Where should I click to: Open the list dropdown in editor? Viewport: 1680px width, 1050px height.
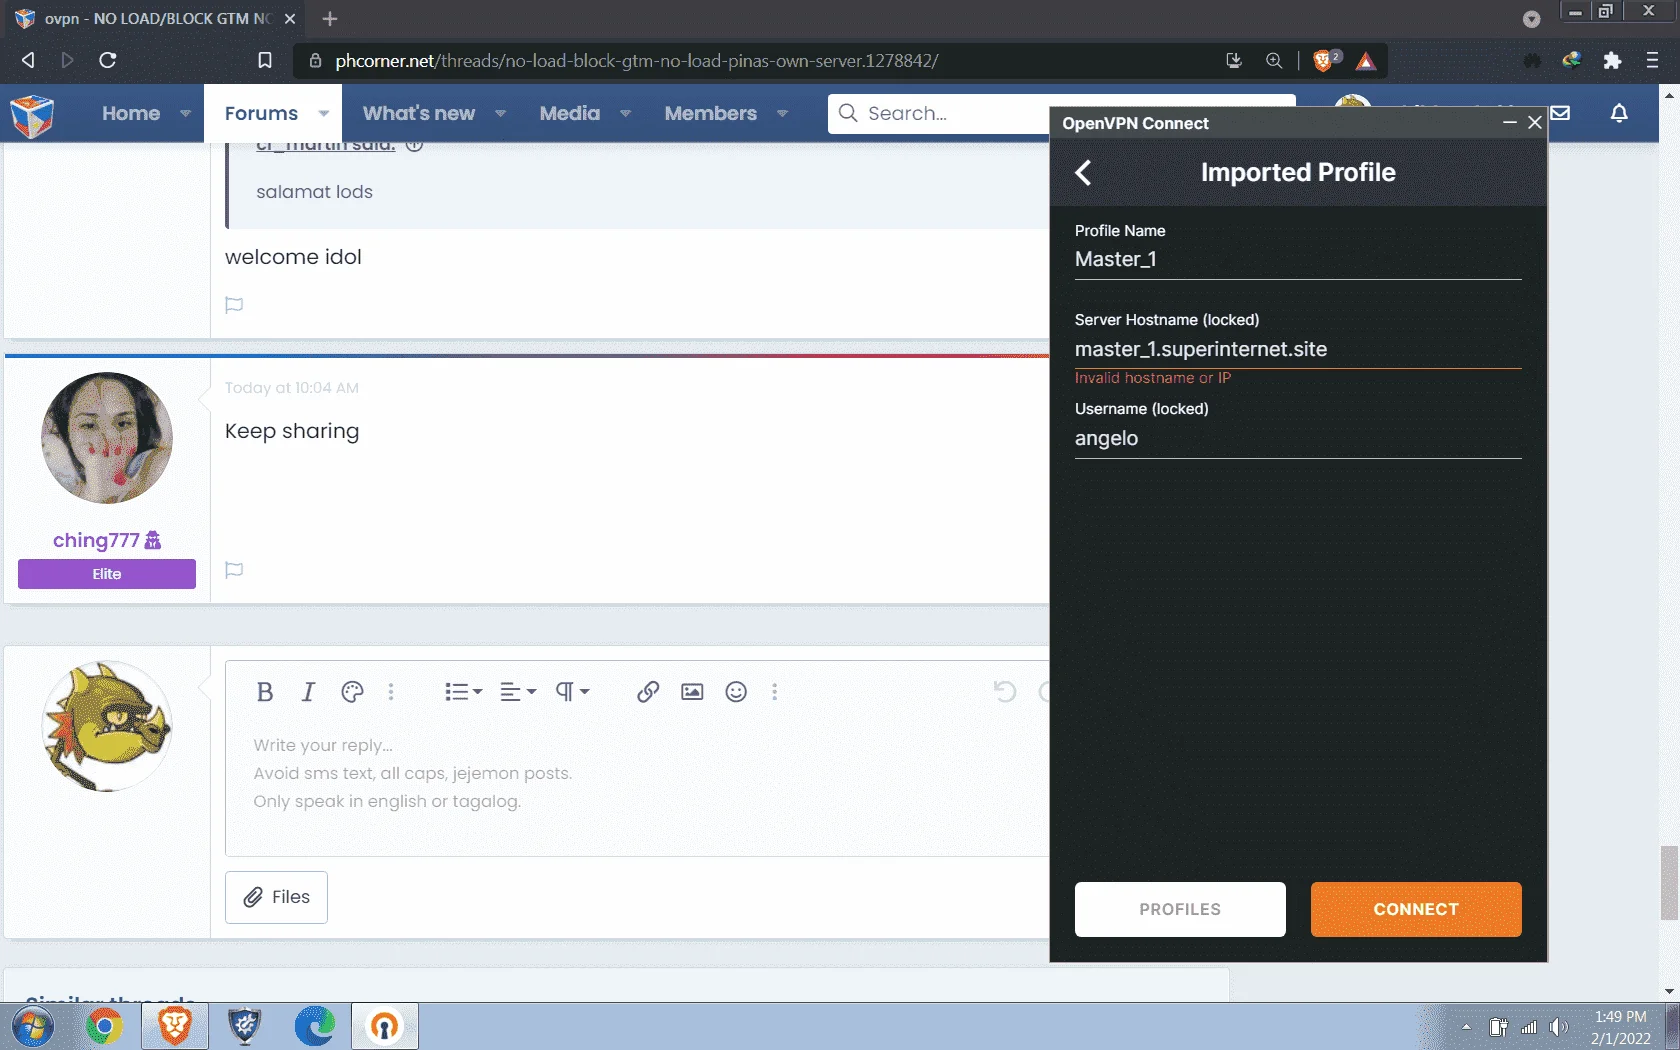(x=463, y=692)
